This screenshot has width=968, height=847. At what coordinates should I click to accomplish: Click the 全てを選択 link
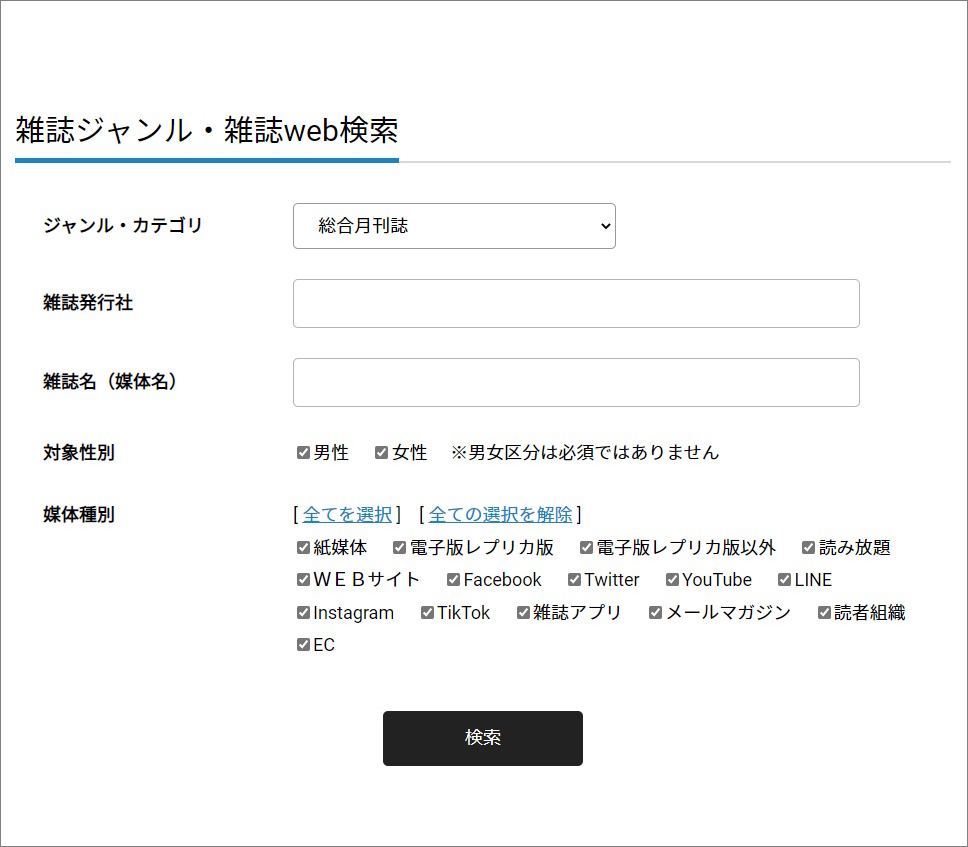[x=347, y=514]
